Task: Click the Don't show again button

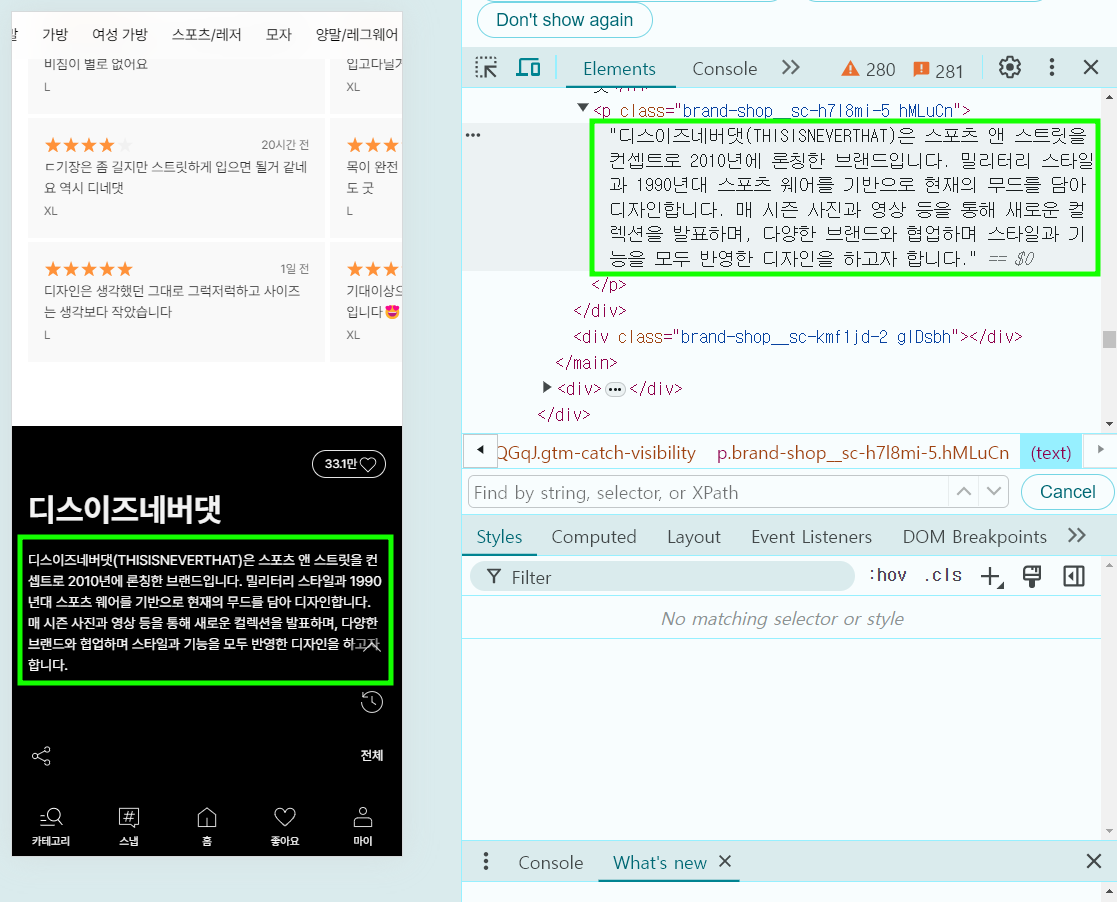Action: click(x=564, y=19)
